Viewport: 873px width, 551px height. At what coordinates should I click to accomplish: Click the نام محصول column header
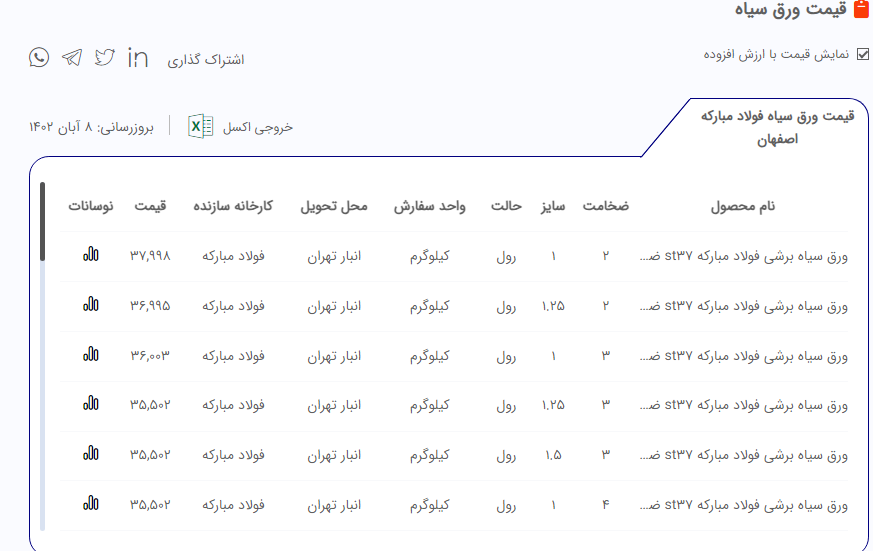tap(742, 207)
